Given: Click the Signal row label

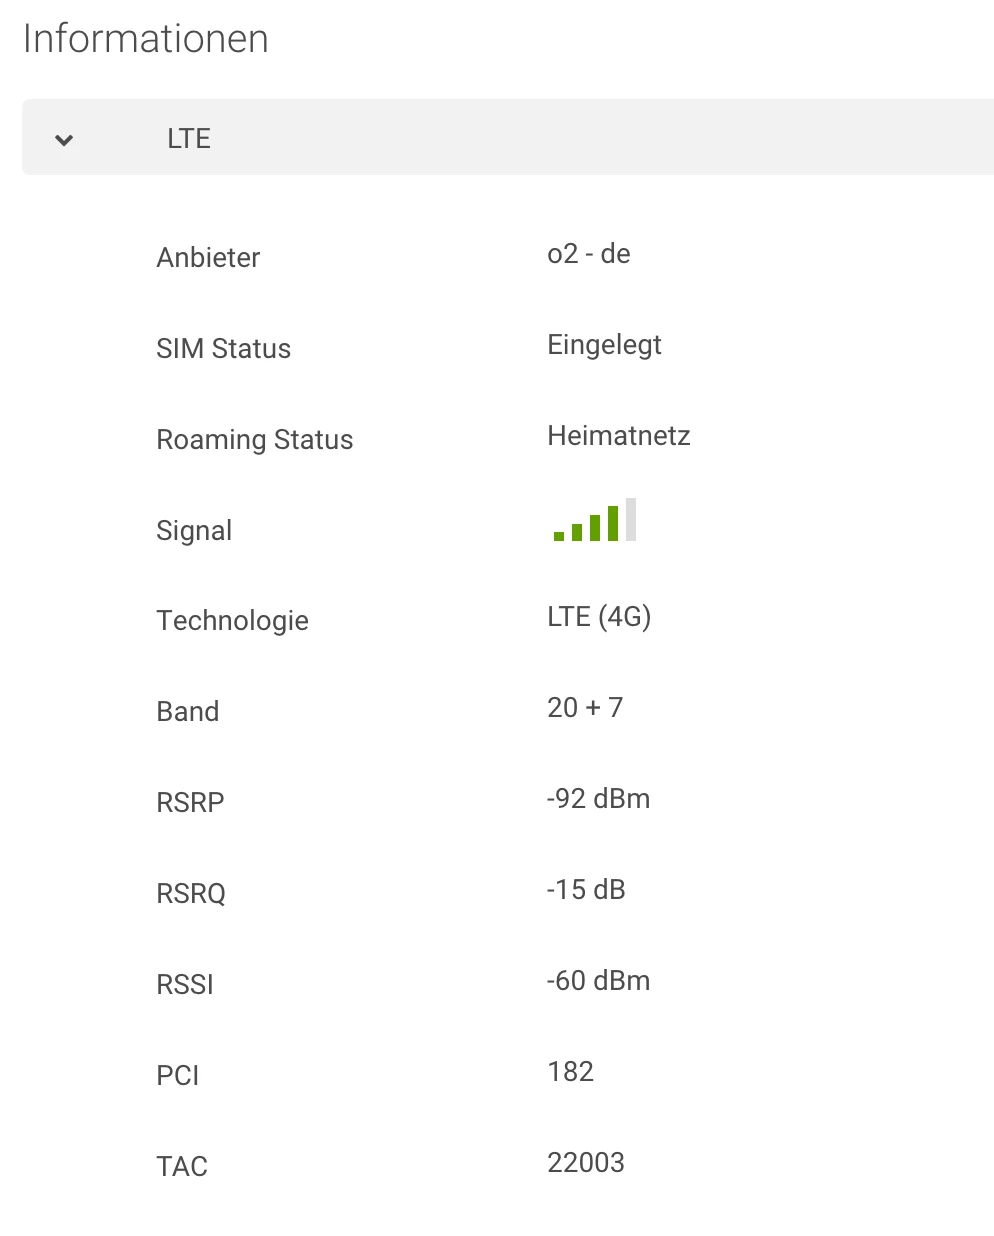Looking at the screenshot, I should pos(194,531).
